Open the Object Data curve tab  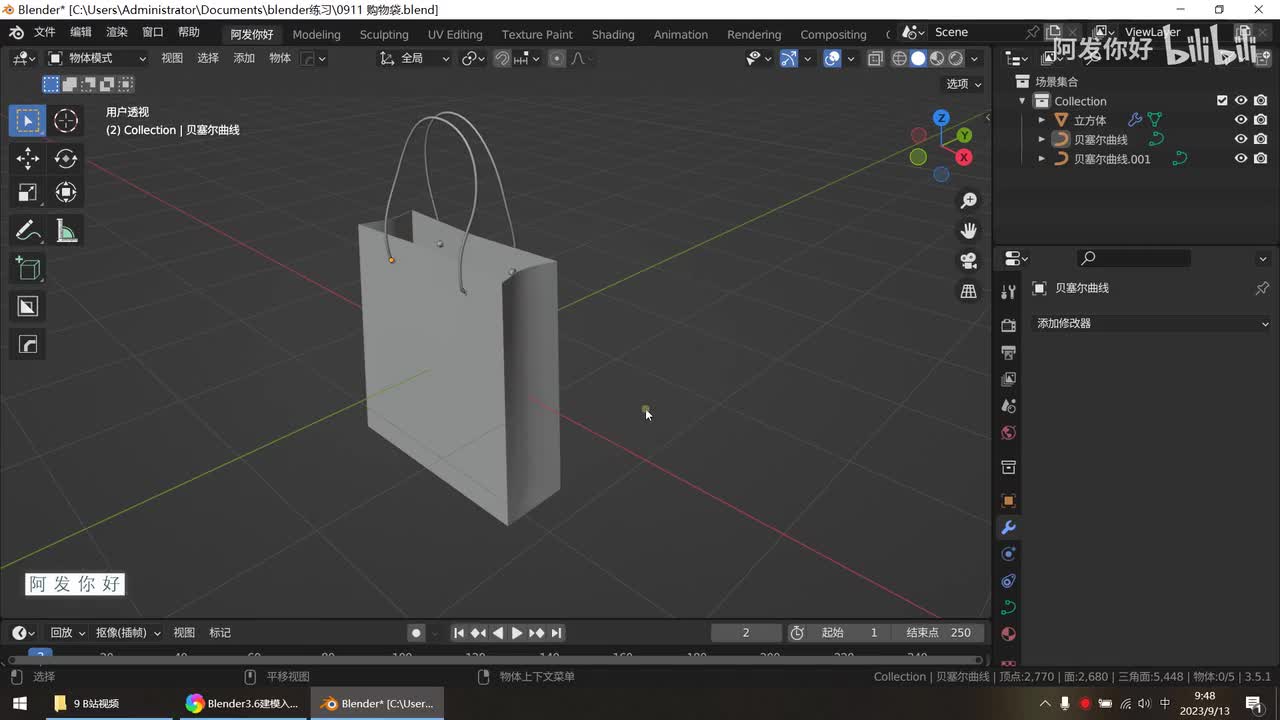pyautogui.click(x=1008, y=607)
